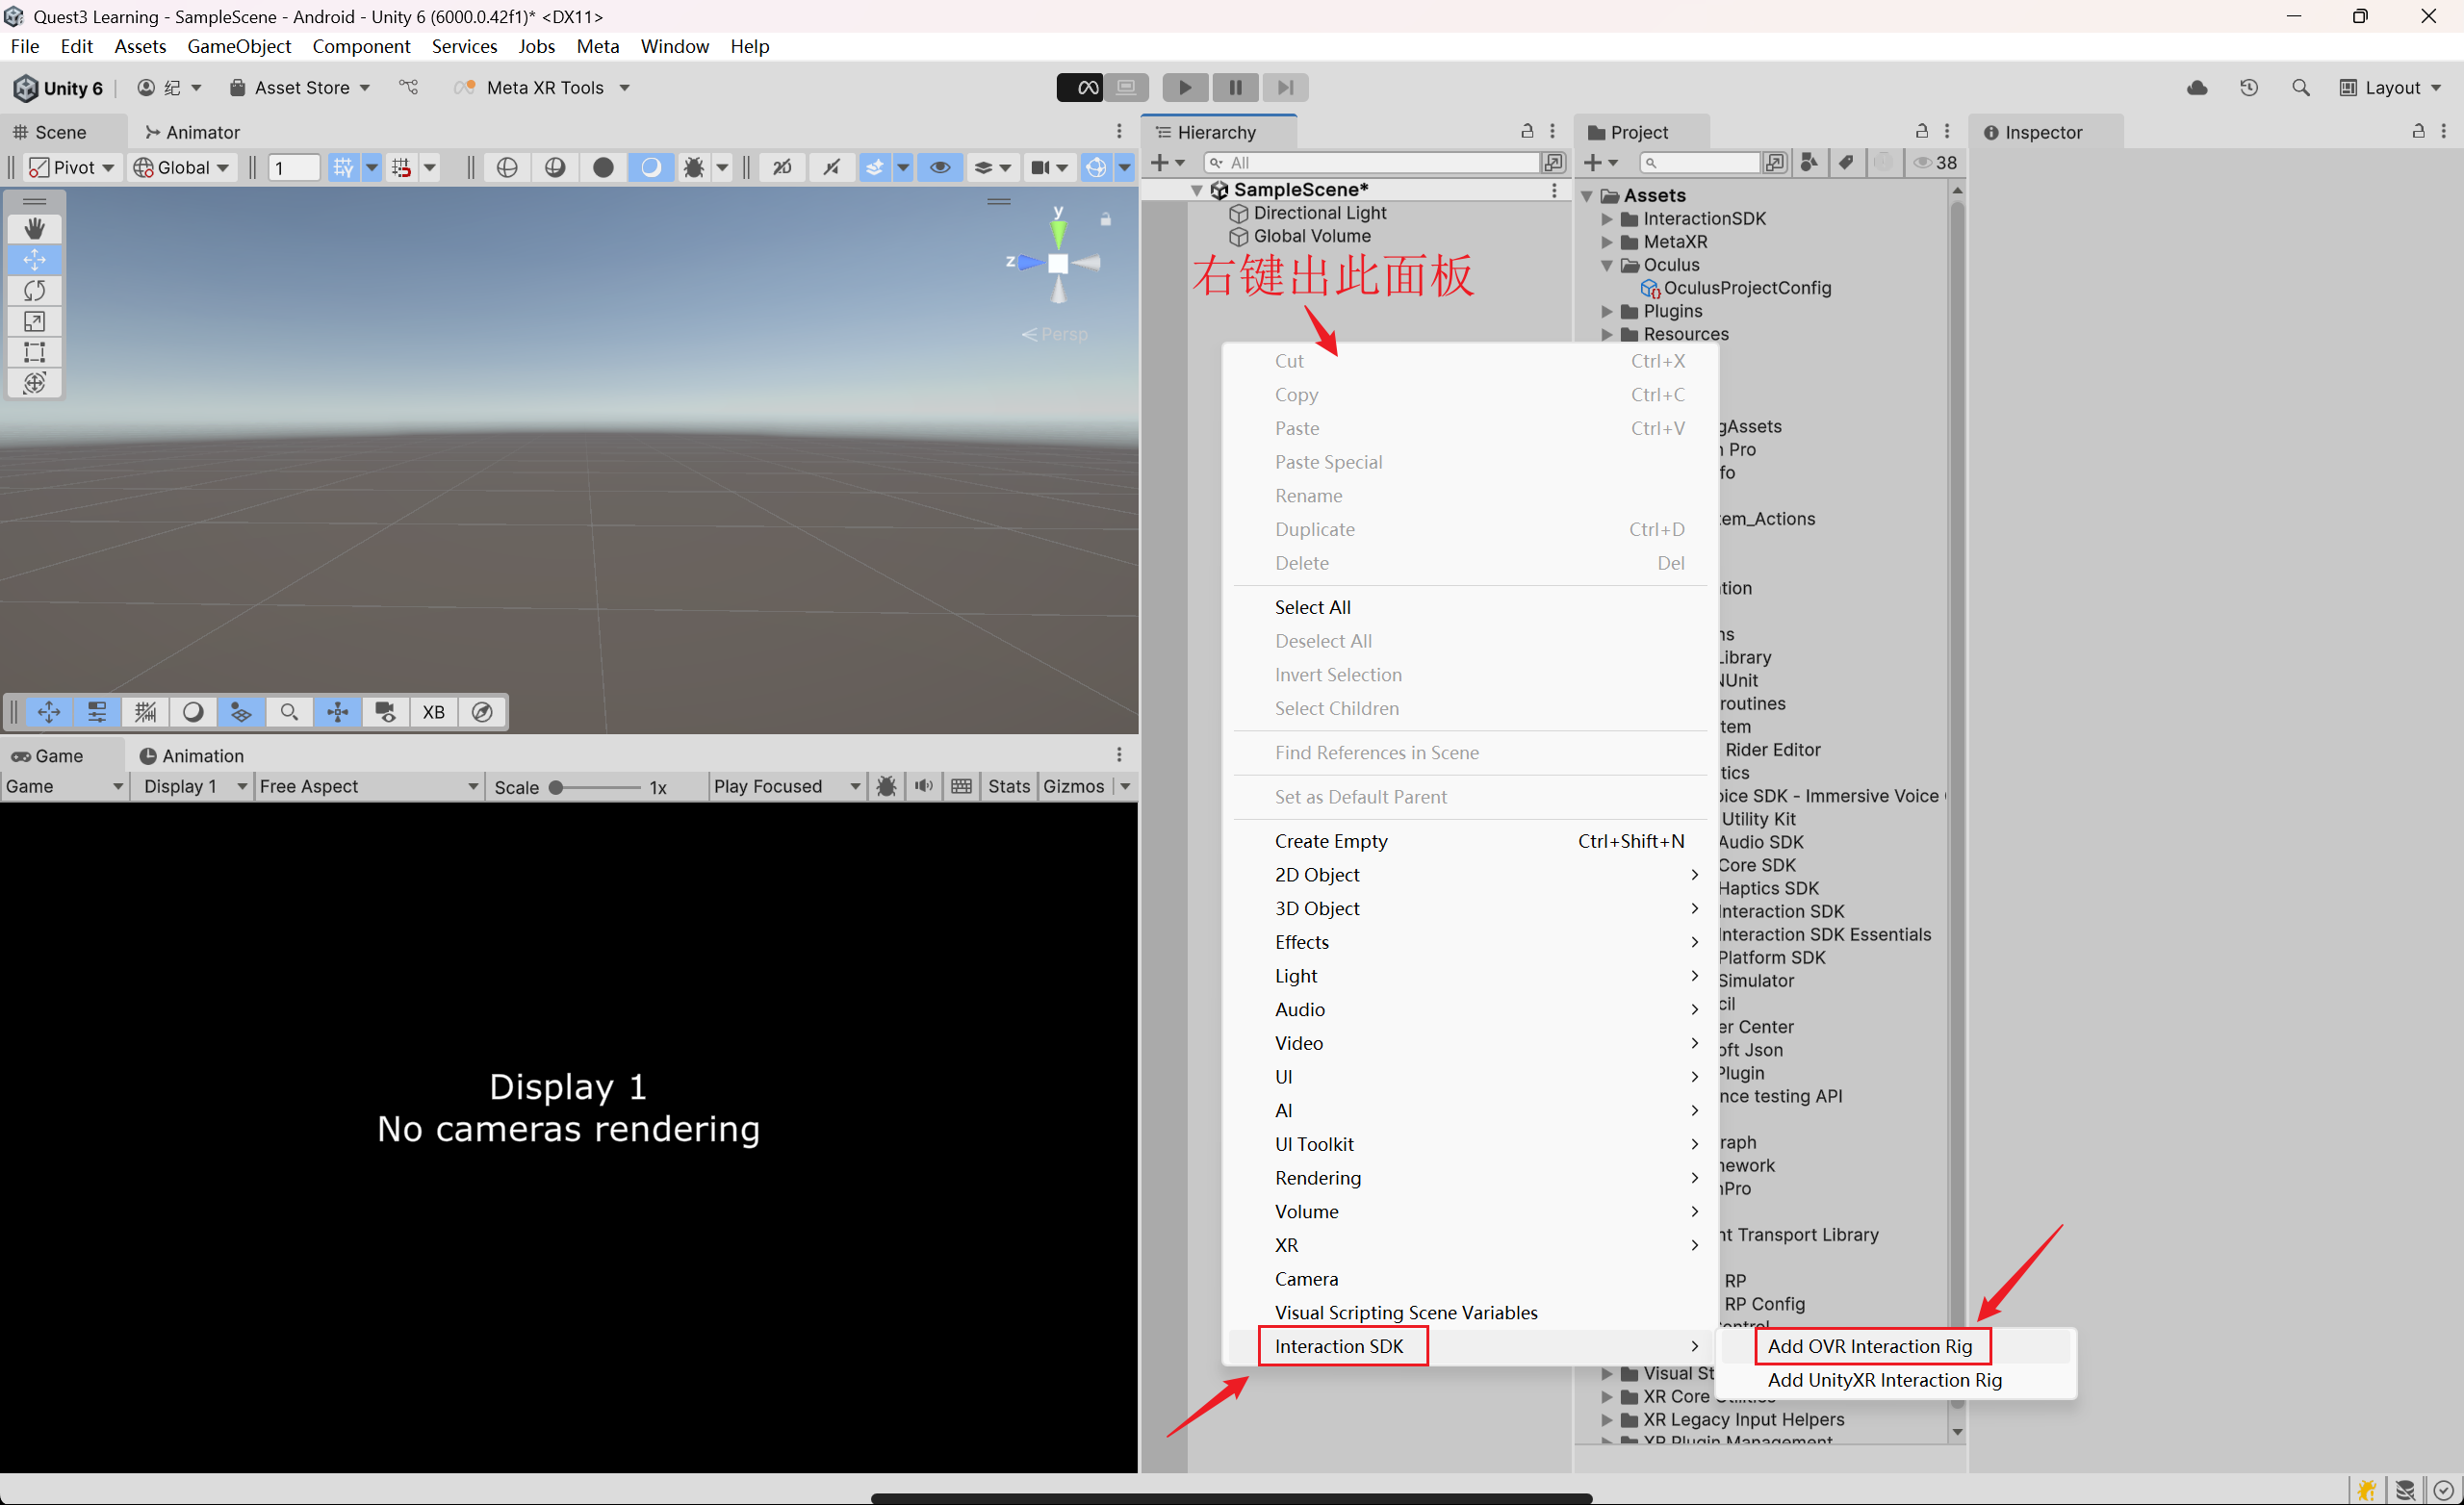Toggle Mute Audio in Game view
Image resolution: width=2464 pixels, height=1505 pixels.
coord(924,787)
